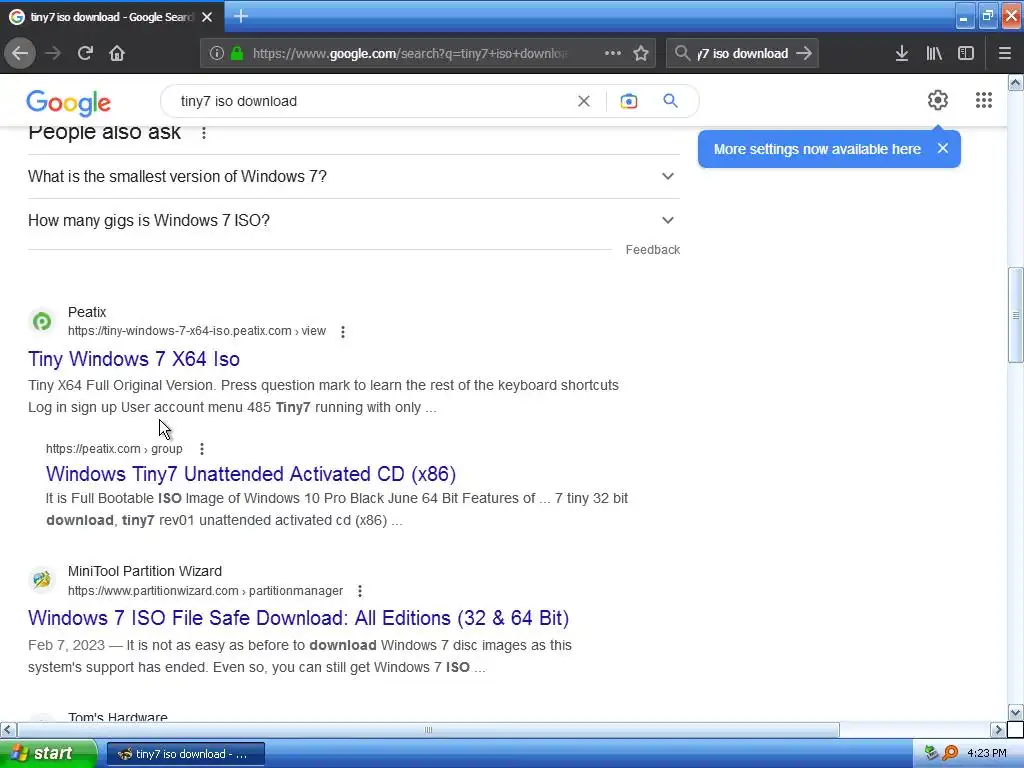Click the MiniTool Partition Wizard favicon
1024x768 pixels.
(42, 580)
